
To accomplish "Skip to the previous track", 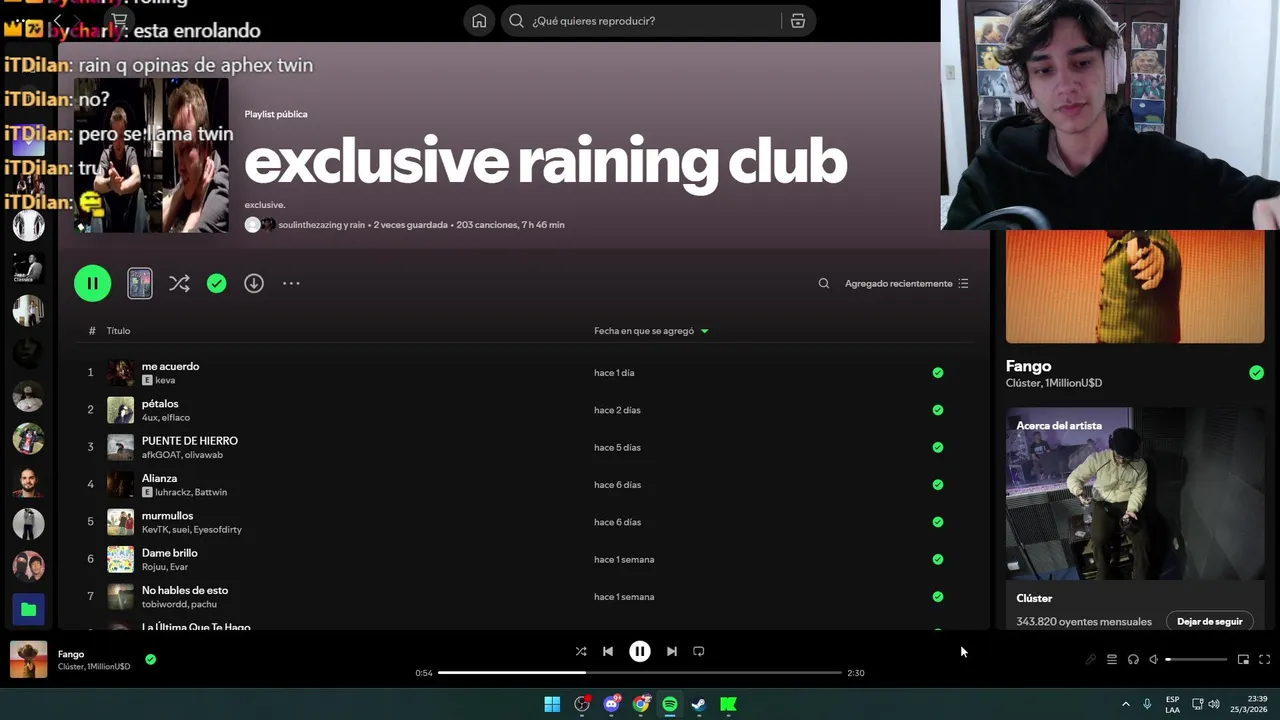I will point(608,651).
